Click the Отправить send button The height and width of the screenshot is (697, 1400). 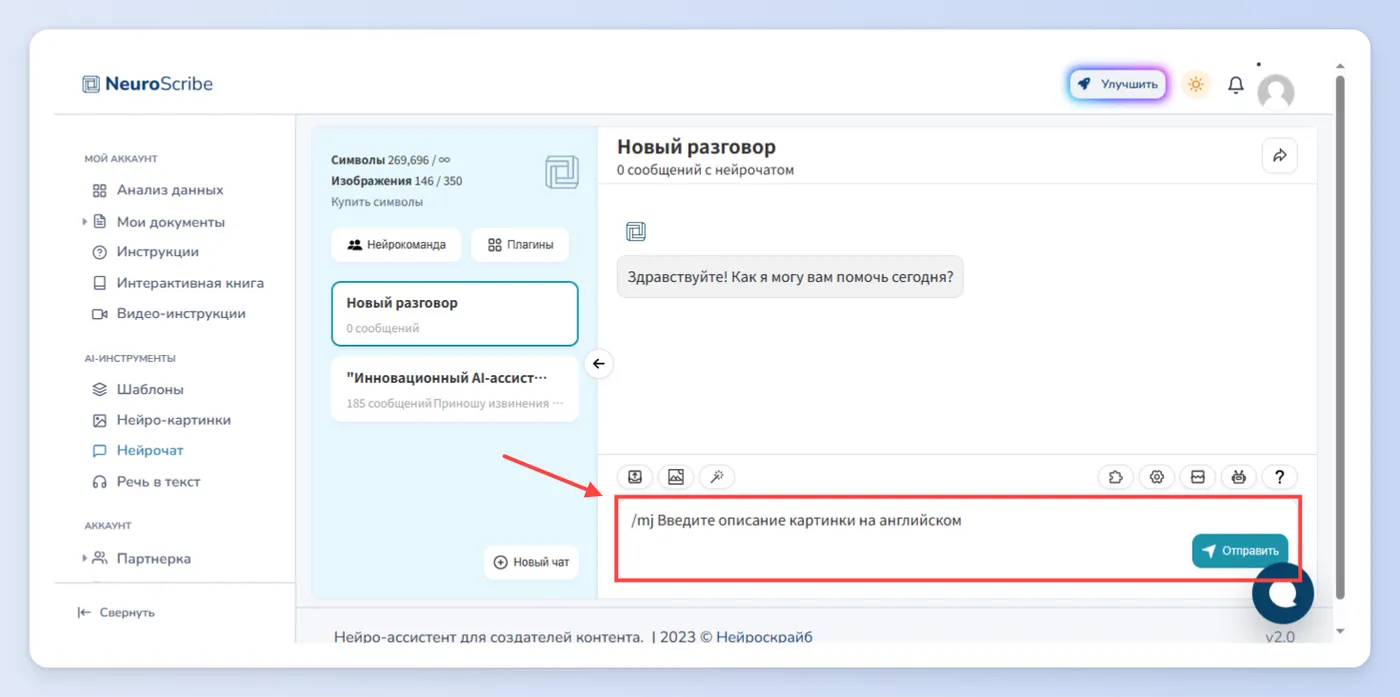pos(1240,550)
